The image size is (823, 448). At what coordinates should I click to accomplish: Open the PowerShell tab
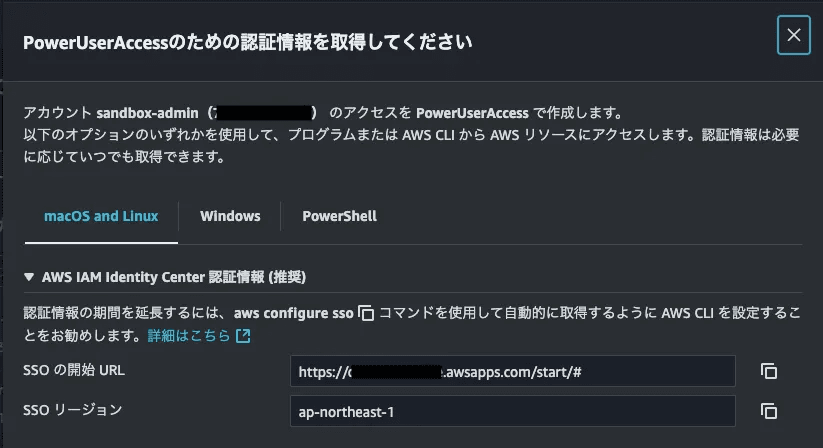(x=339, y=216)
